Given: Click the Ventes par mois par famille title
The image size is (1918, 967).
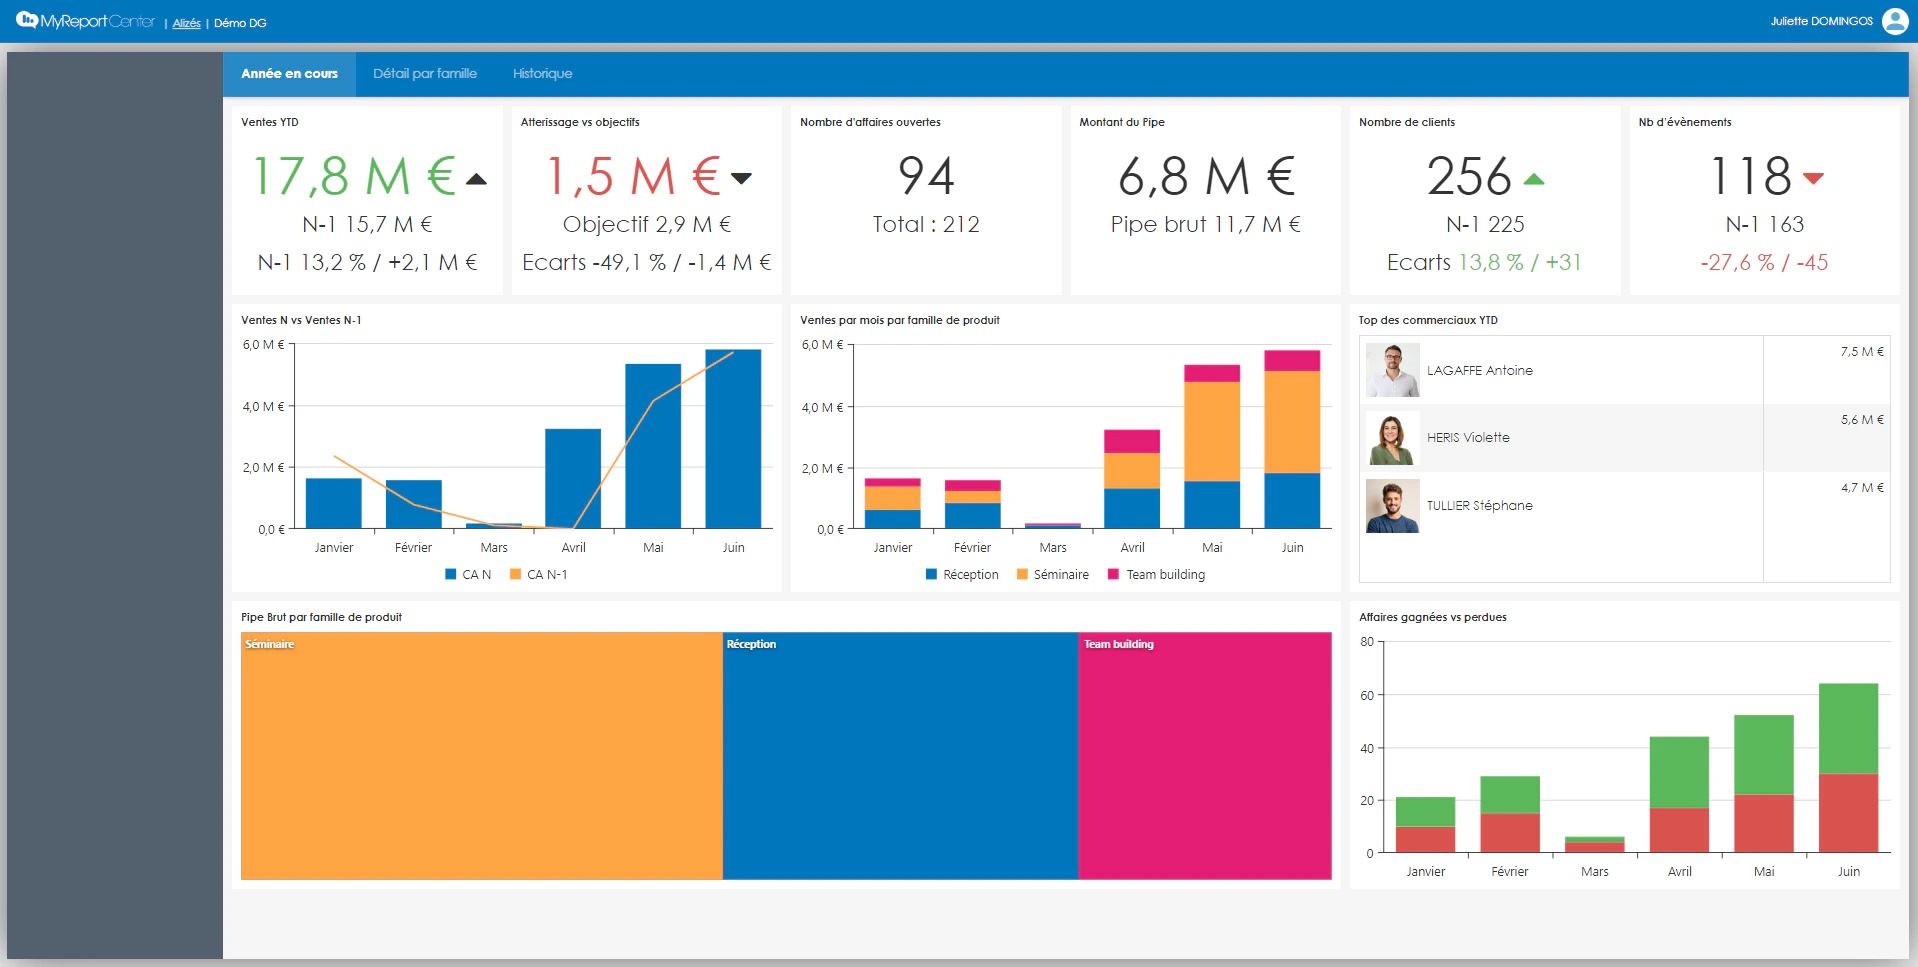Looking at the screenshot, I should 900,320.
